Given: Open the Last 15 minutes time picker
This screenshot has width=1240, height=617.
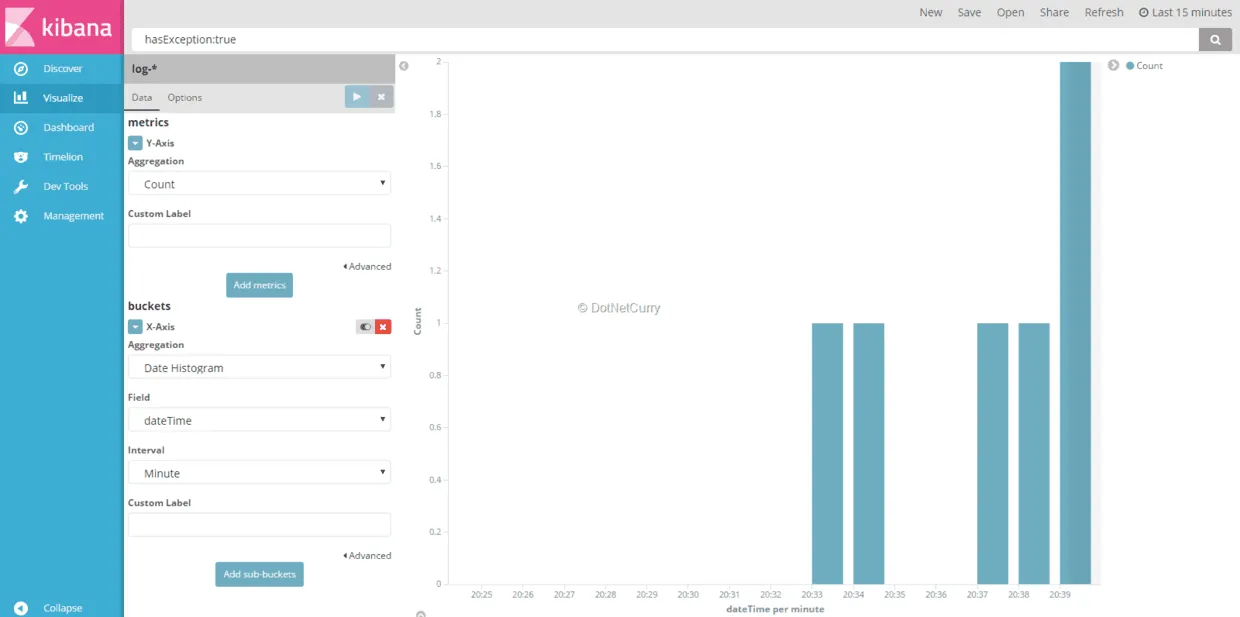Looking at the screenshot, I should coord(1185,13).
